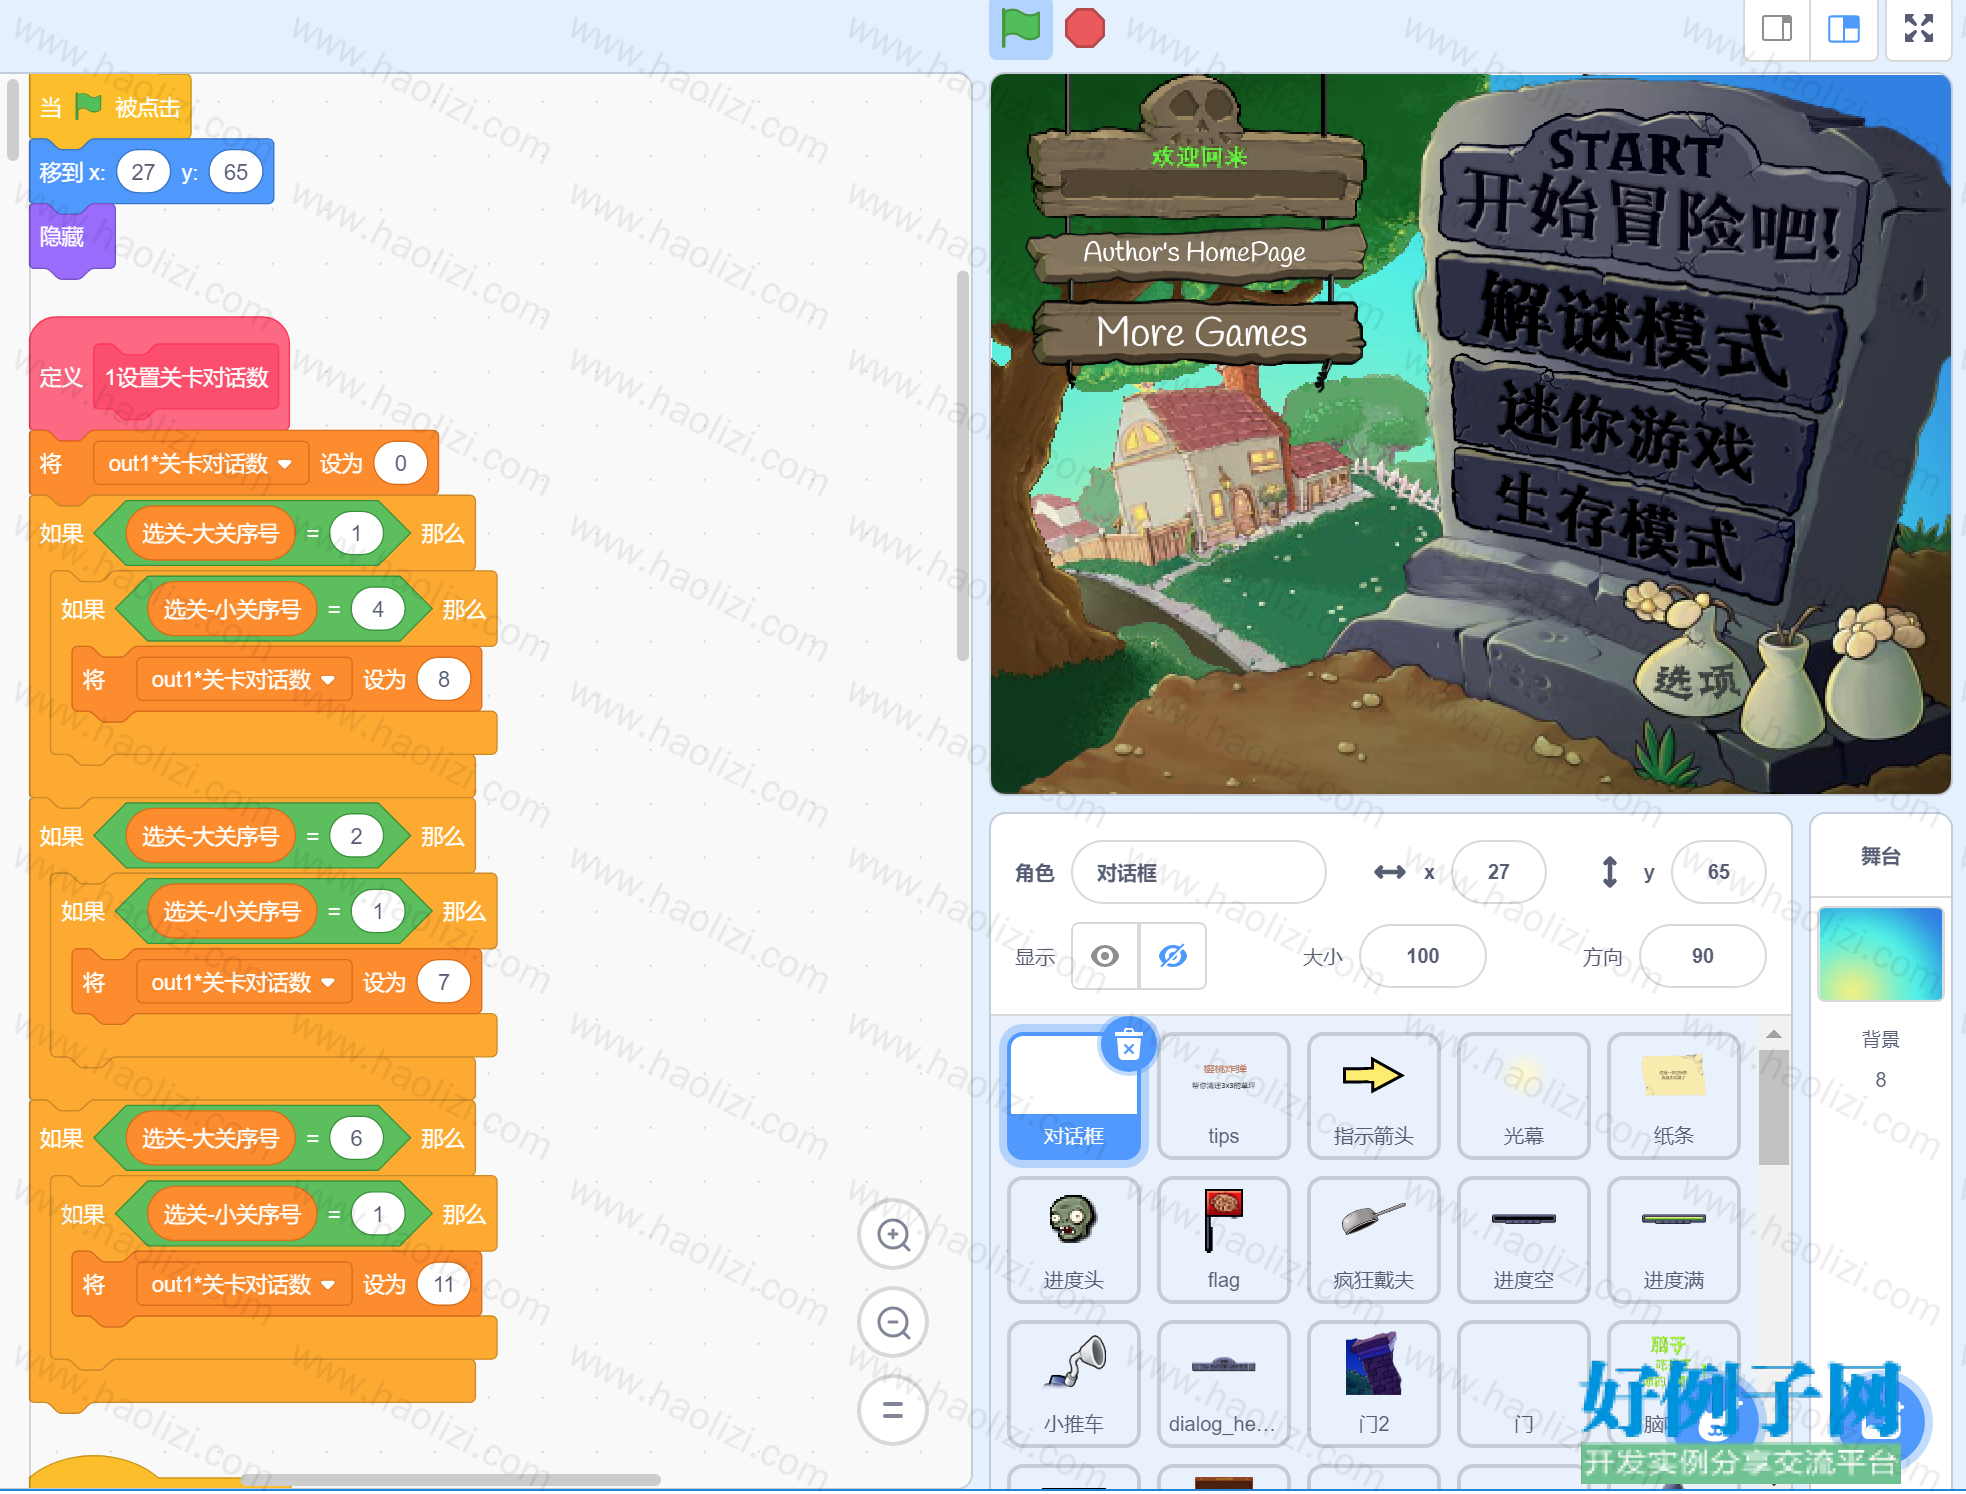Screen dimensions: 1966x1494
Task: Select the 指示箭头 arrow sprite
Action: (x=1373, y=1097)
